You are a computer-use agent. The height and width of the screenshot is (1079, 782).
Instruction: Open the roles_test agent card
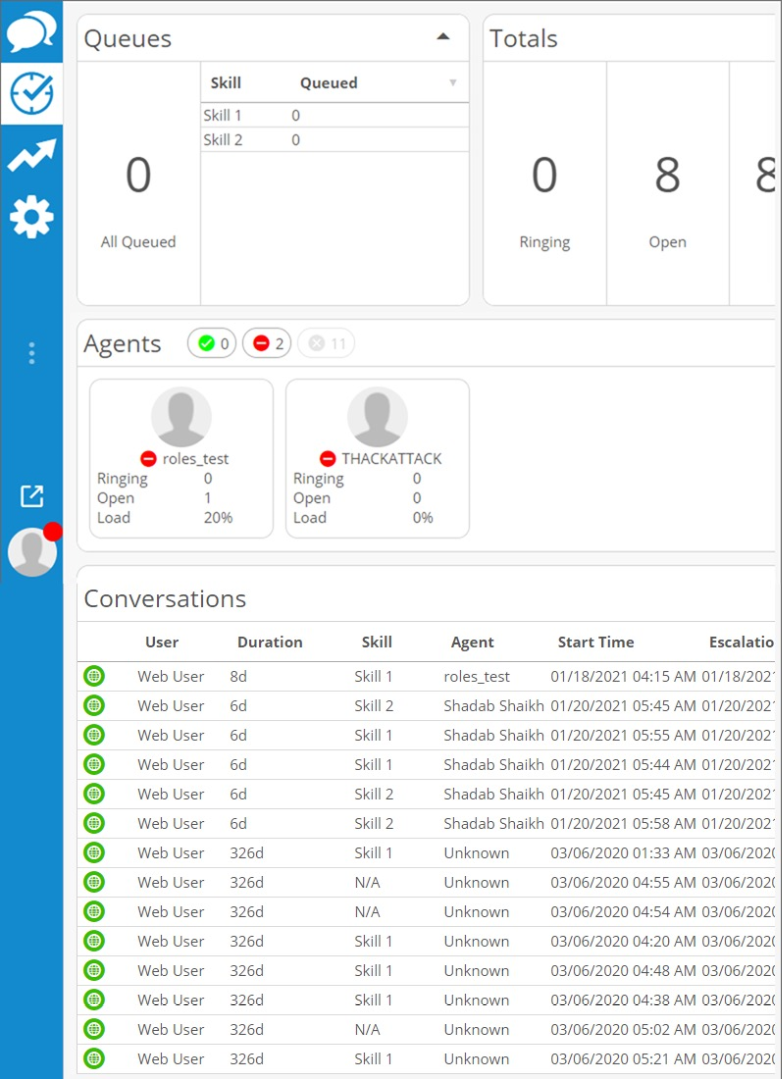(181, 458)
